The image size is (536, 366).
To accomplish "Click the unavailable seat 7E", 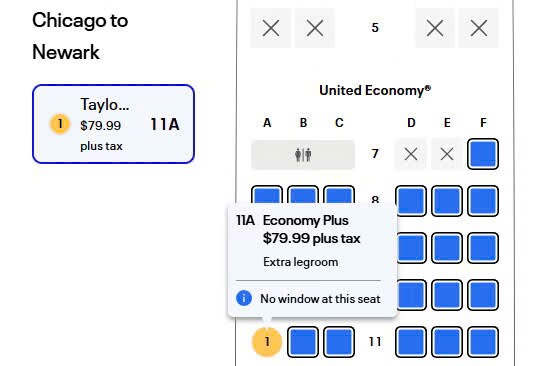I will coord(447,154).
